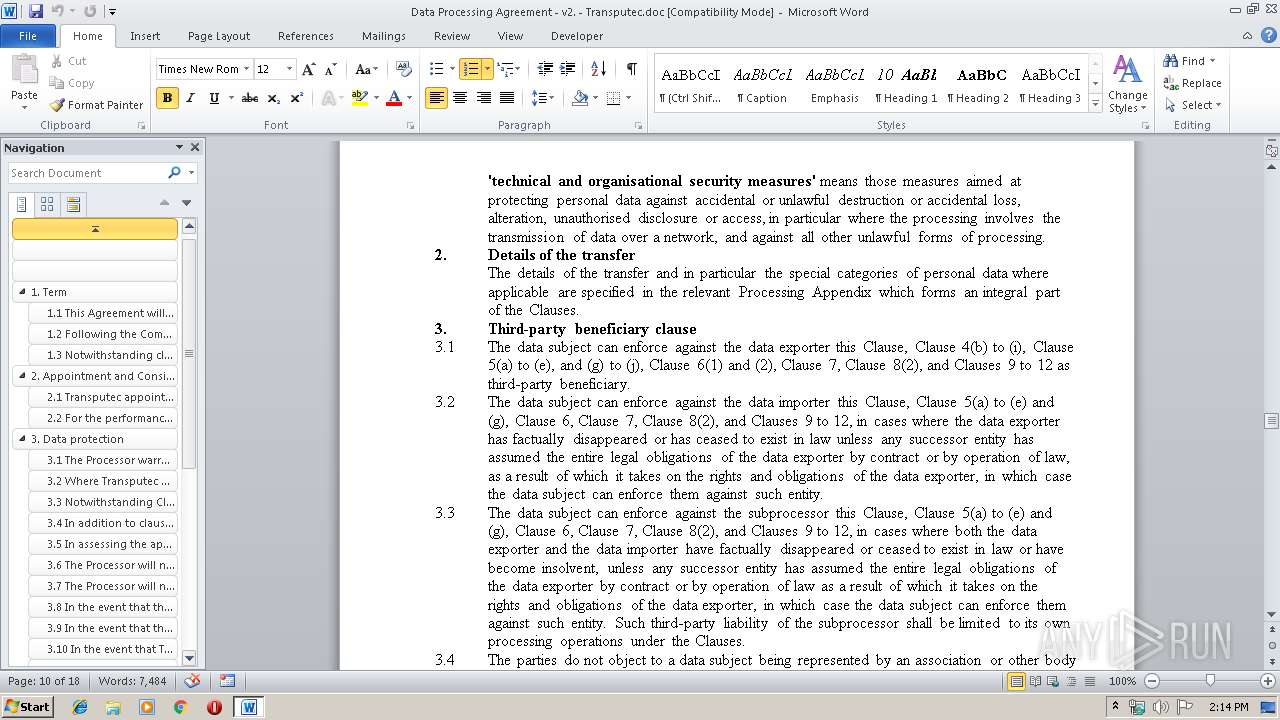Increase the paragraph indent
1280x720 pixels.
(567, 69)
